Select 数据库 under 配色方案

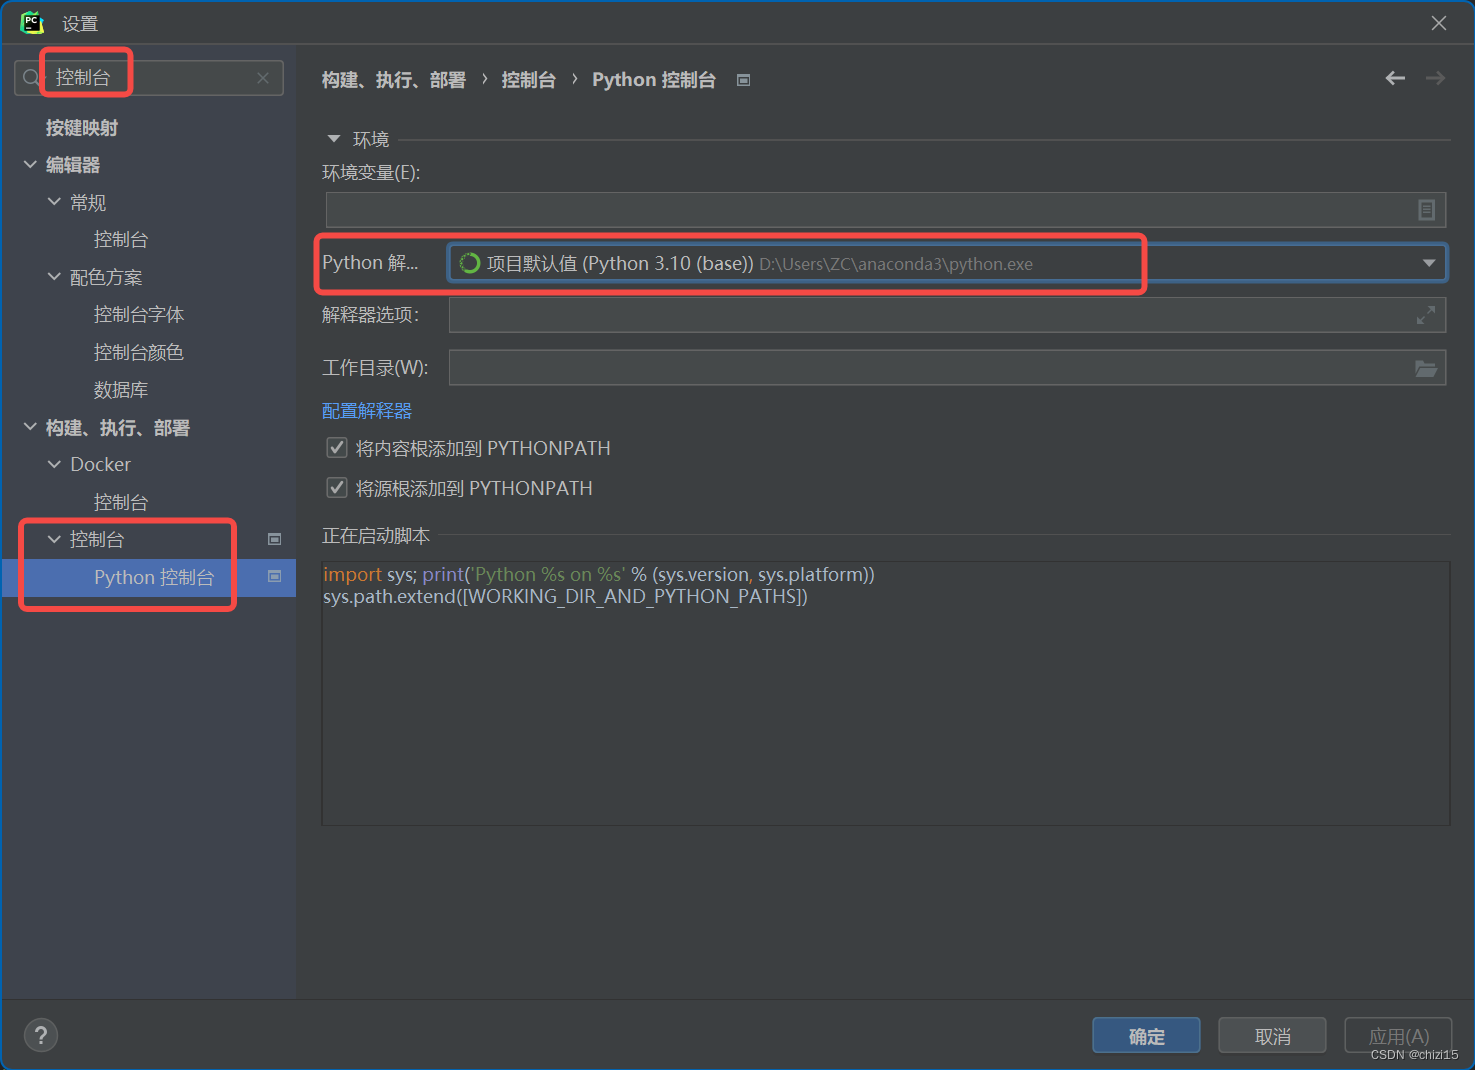coord(121,389)
